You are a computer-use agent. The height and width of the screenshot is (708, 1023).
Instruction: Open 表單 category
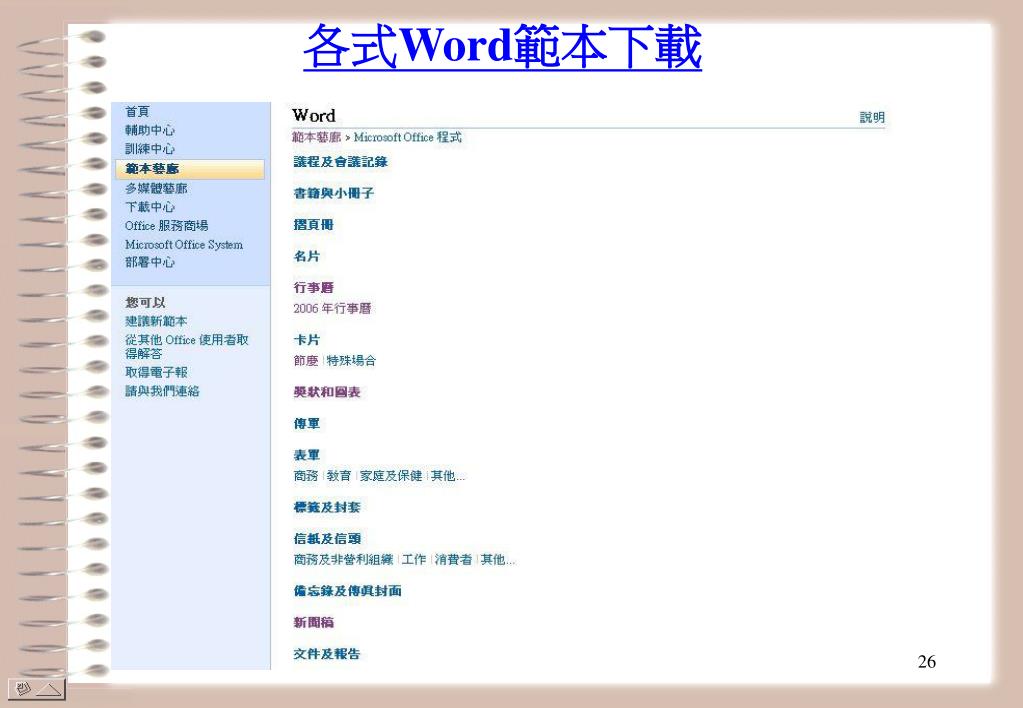tap(307, 455)
